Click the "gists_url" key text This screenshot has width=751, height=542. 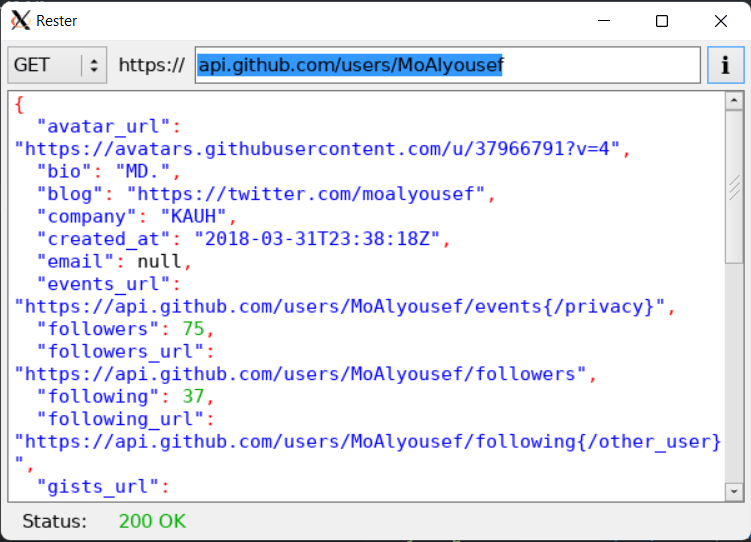coord(98,487)
